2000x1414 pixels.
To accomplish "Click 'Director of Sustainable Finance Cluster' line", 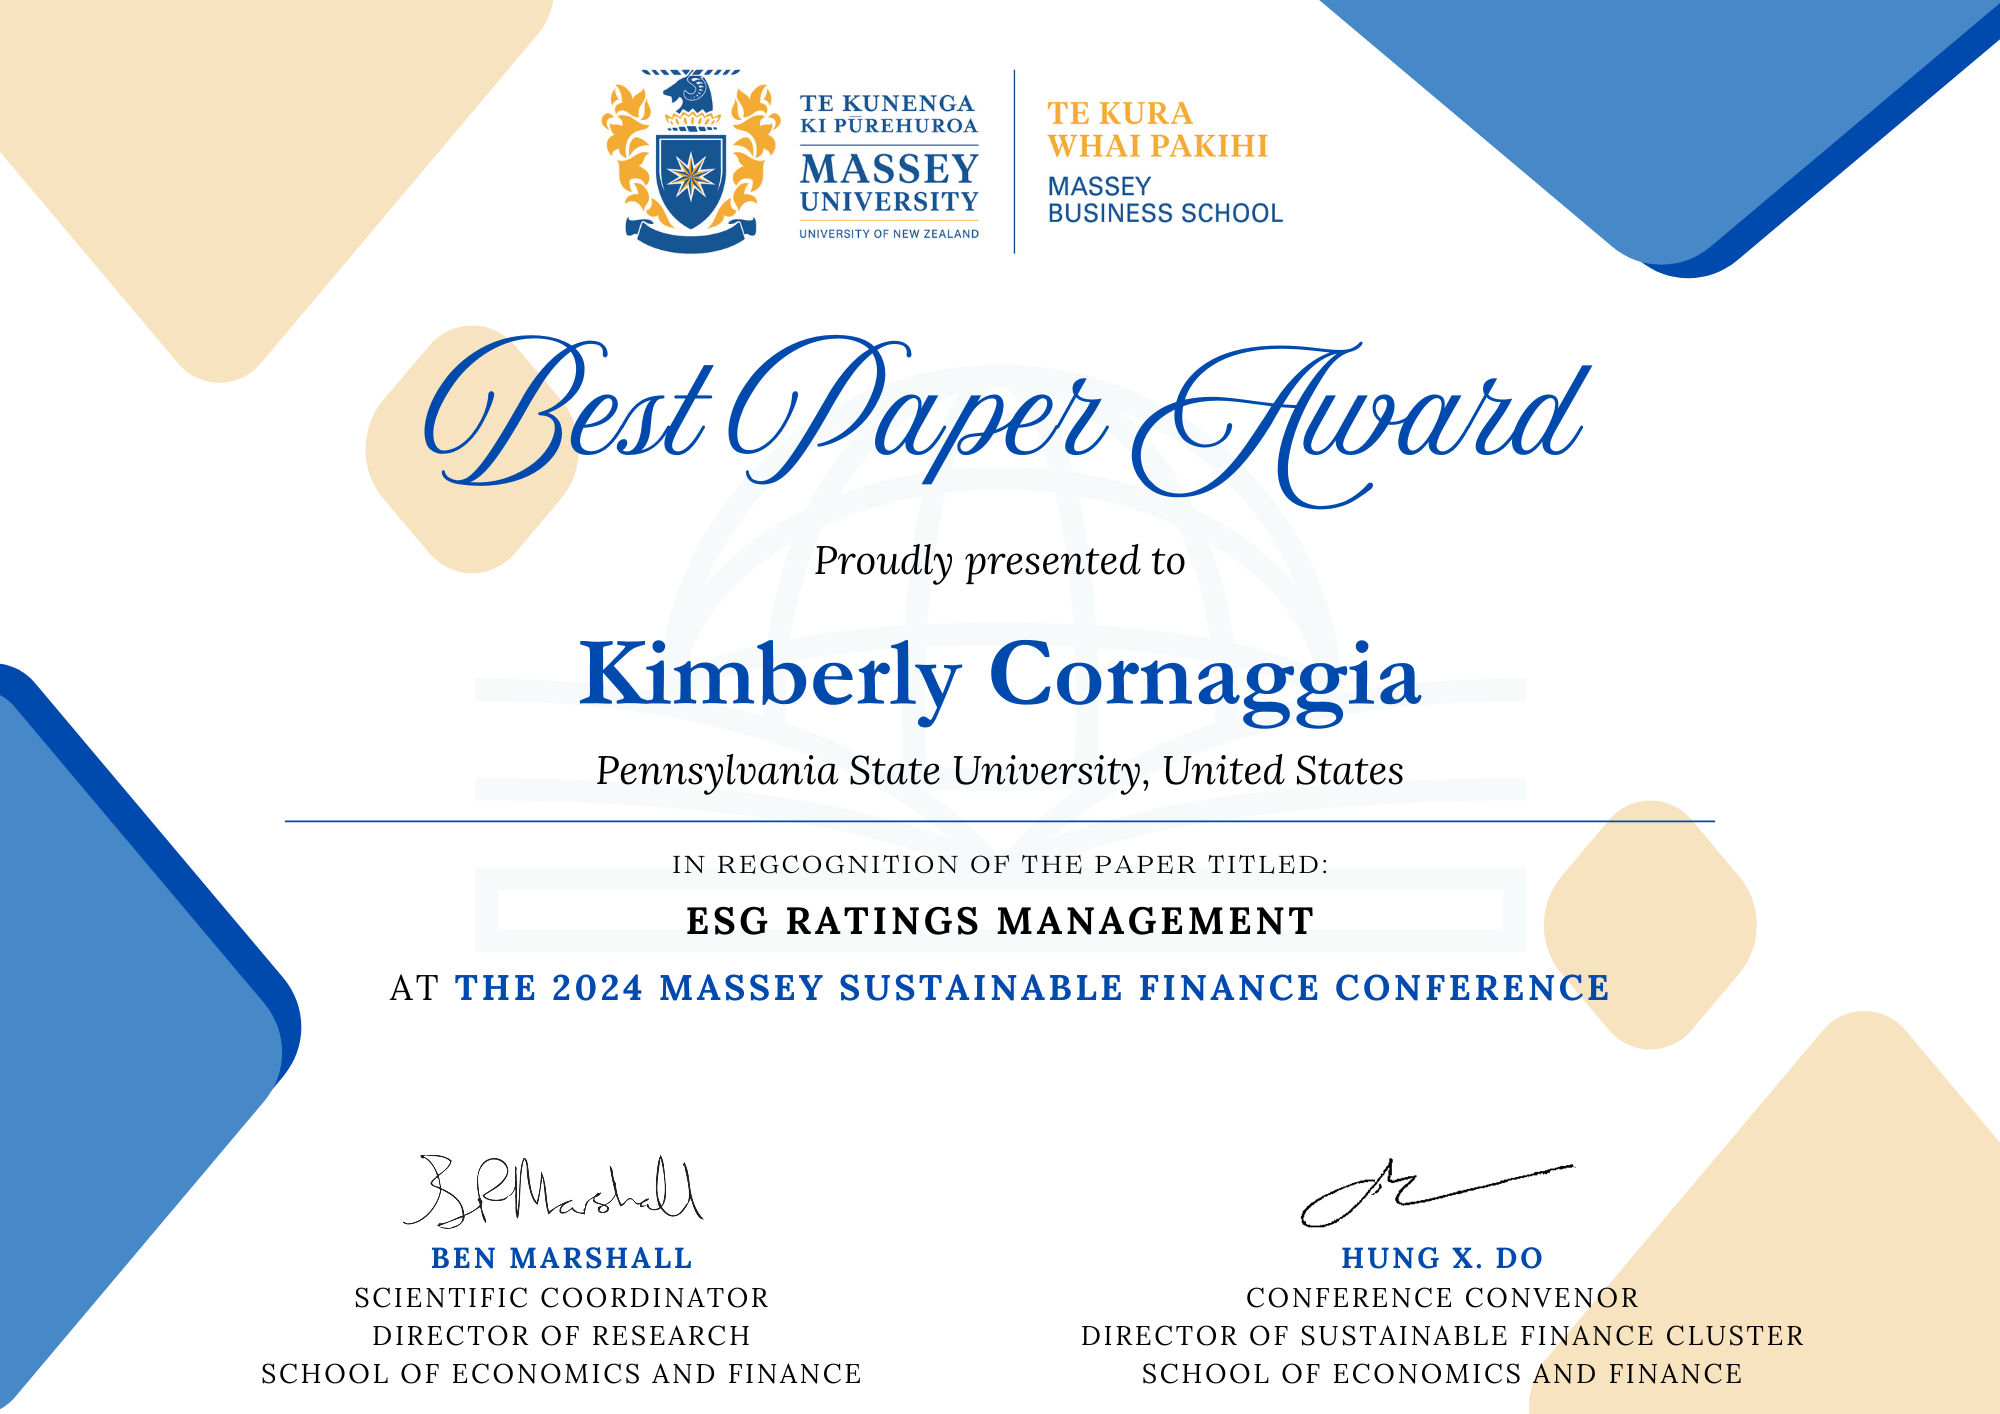I will (x=1443, y=1336).
